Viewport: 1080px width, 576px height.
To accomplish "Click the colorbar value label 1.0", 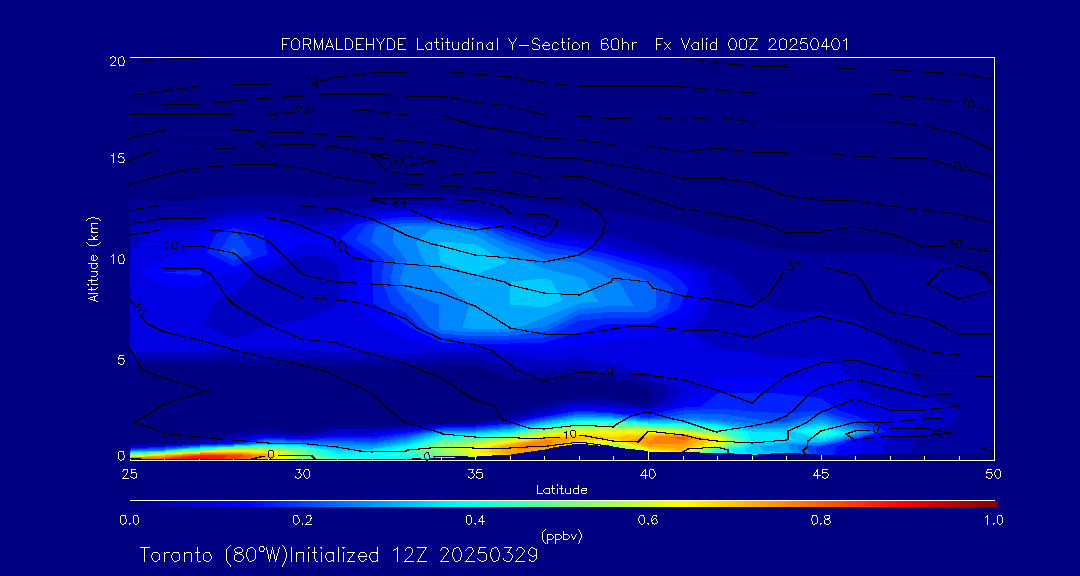I will click(x=994, y=520).
